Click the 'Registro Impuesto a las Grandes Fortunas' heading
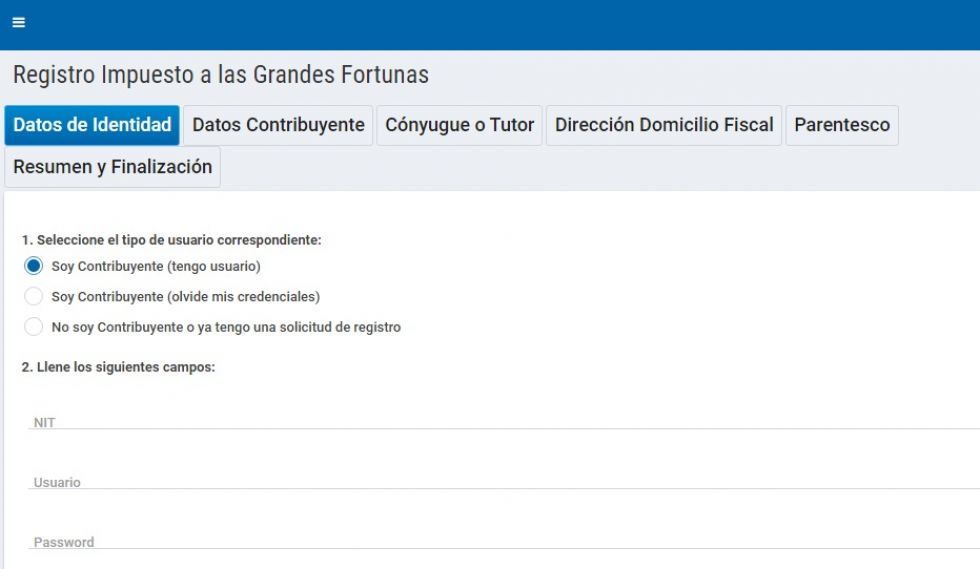This screenshot has height=569, width=980. pyautogui.click(x=220, y=75)
